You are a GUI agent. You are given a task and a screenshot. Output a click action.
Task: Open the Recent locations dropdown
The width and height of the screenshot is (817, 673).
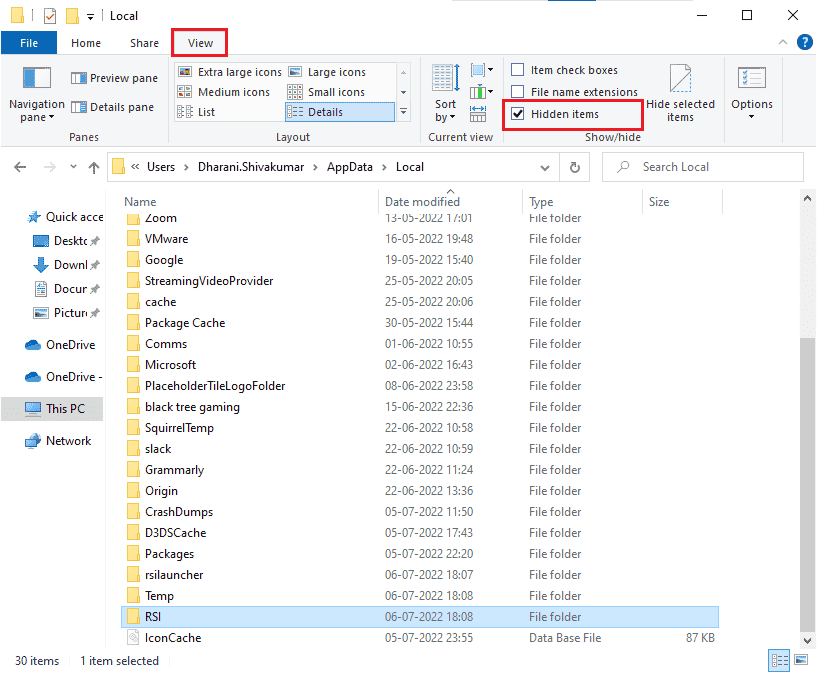pos(73,167)
